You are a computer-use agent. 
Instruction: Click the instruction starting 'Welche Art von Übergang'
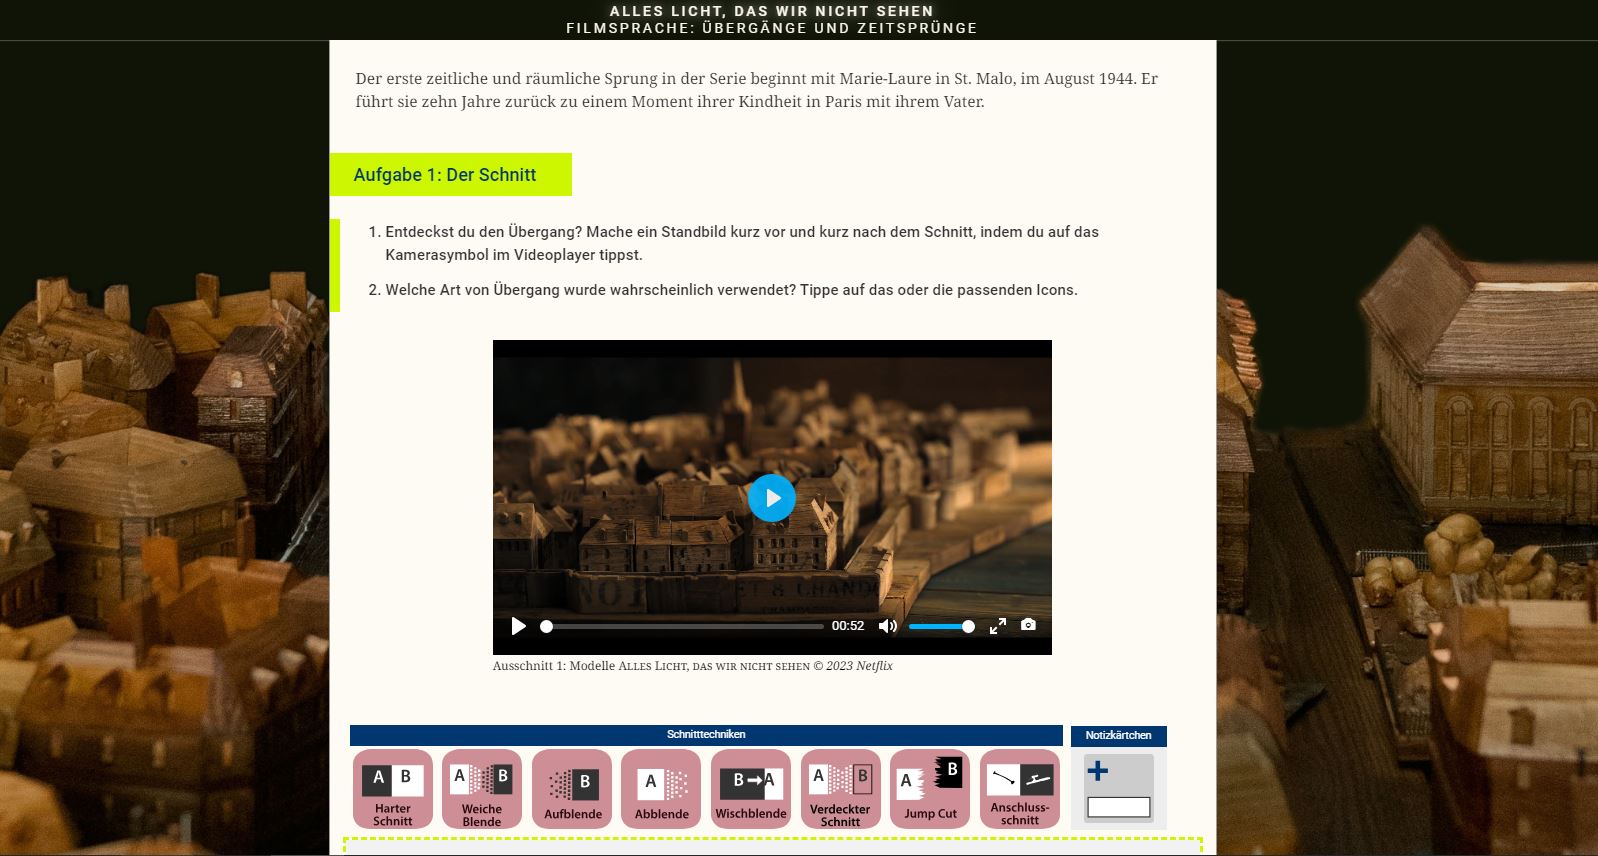(x=731, y=290)
